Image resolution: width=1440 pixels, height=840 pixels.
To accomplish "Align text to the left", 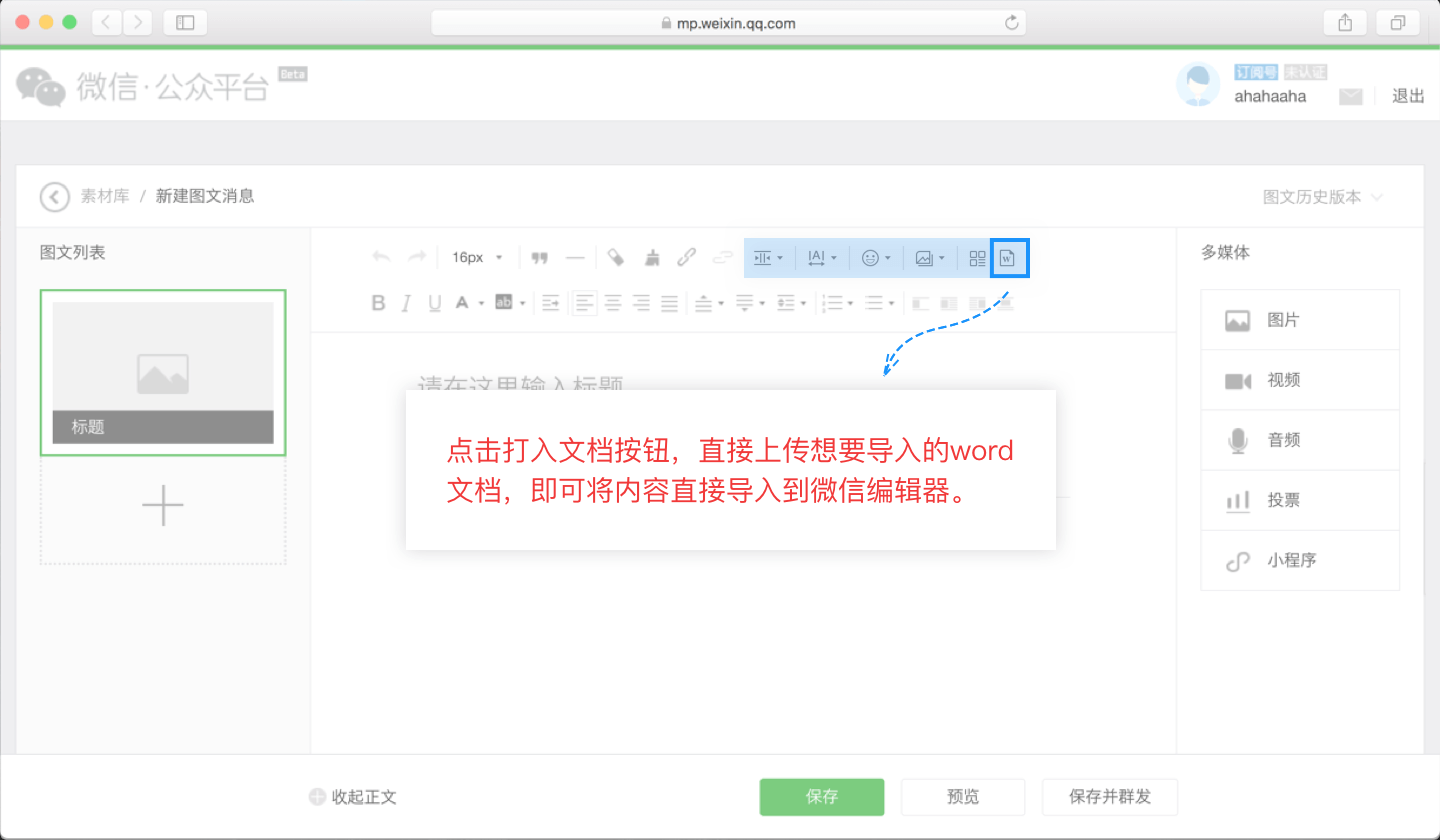I will pos(585,302).
